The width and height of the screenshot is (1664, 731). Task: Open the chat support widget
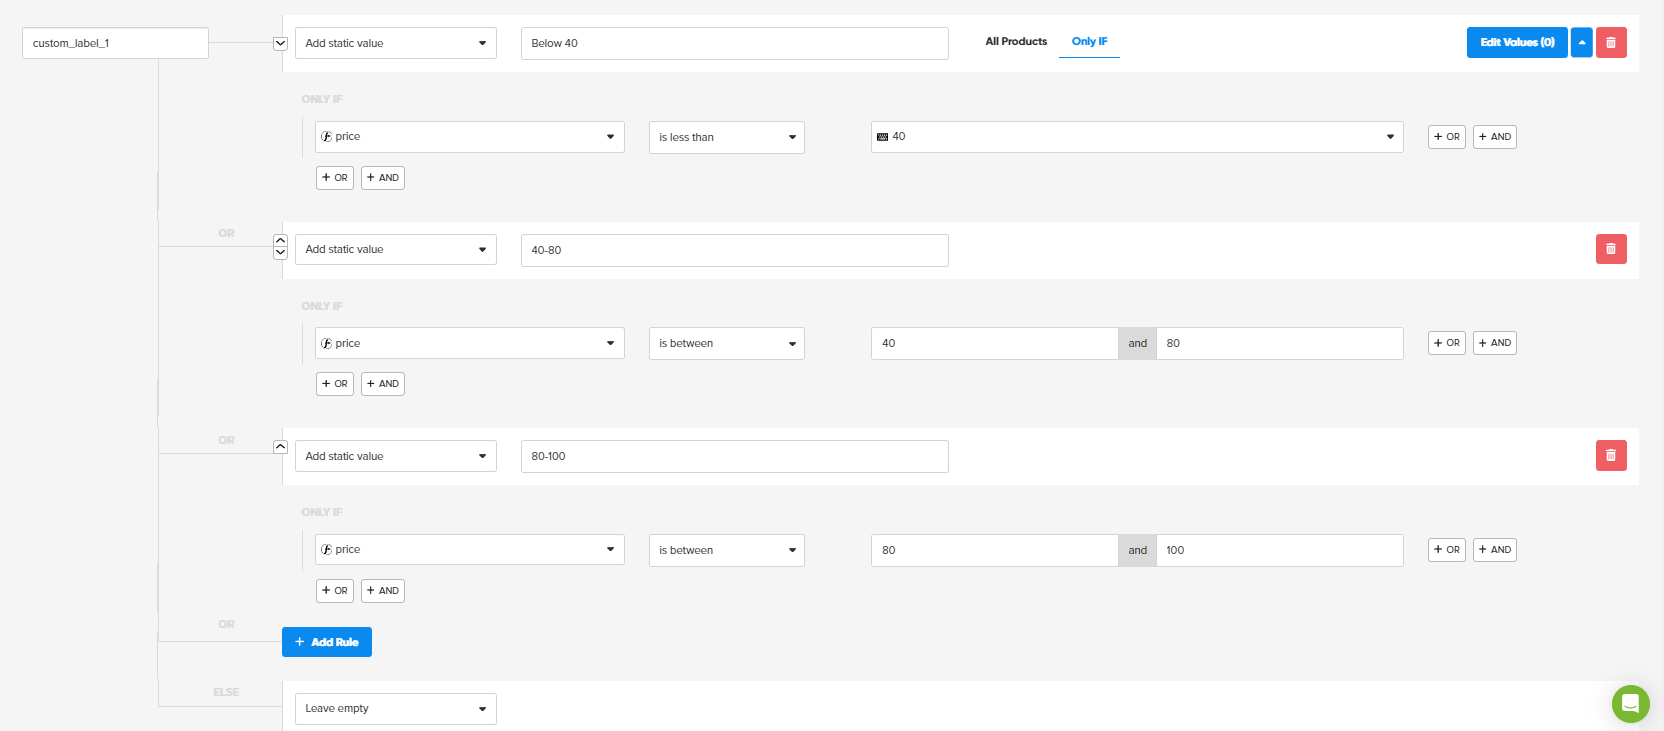coord(1630,704)
